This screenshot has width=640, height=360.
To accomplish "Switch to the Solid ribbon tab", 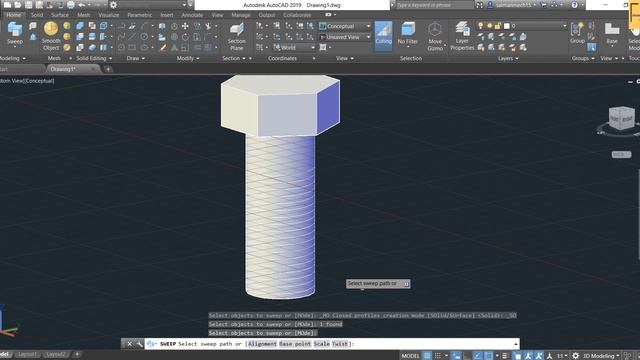I will tap(37, 15).
